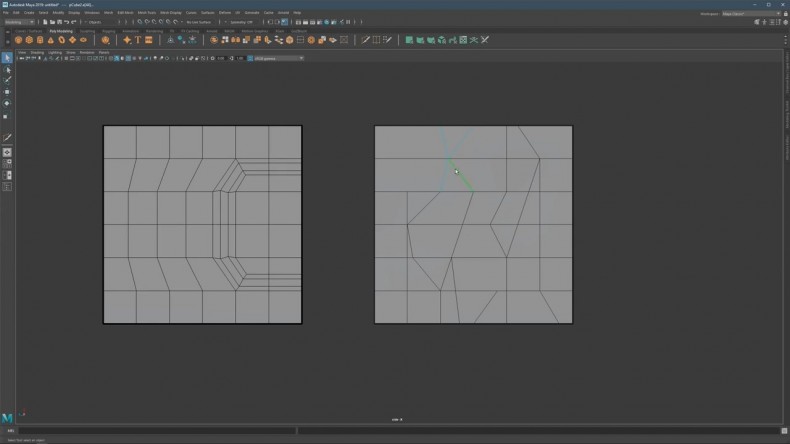This screenshot has width=790, height=444.
Task: Open the panel Shading menu
Action: (37, 52)
